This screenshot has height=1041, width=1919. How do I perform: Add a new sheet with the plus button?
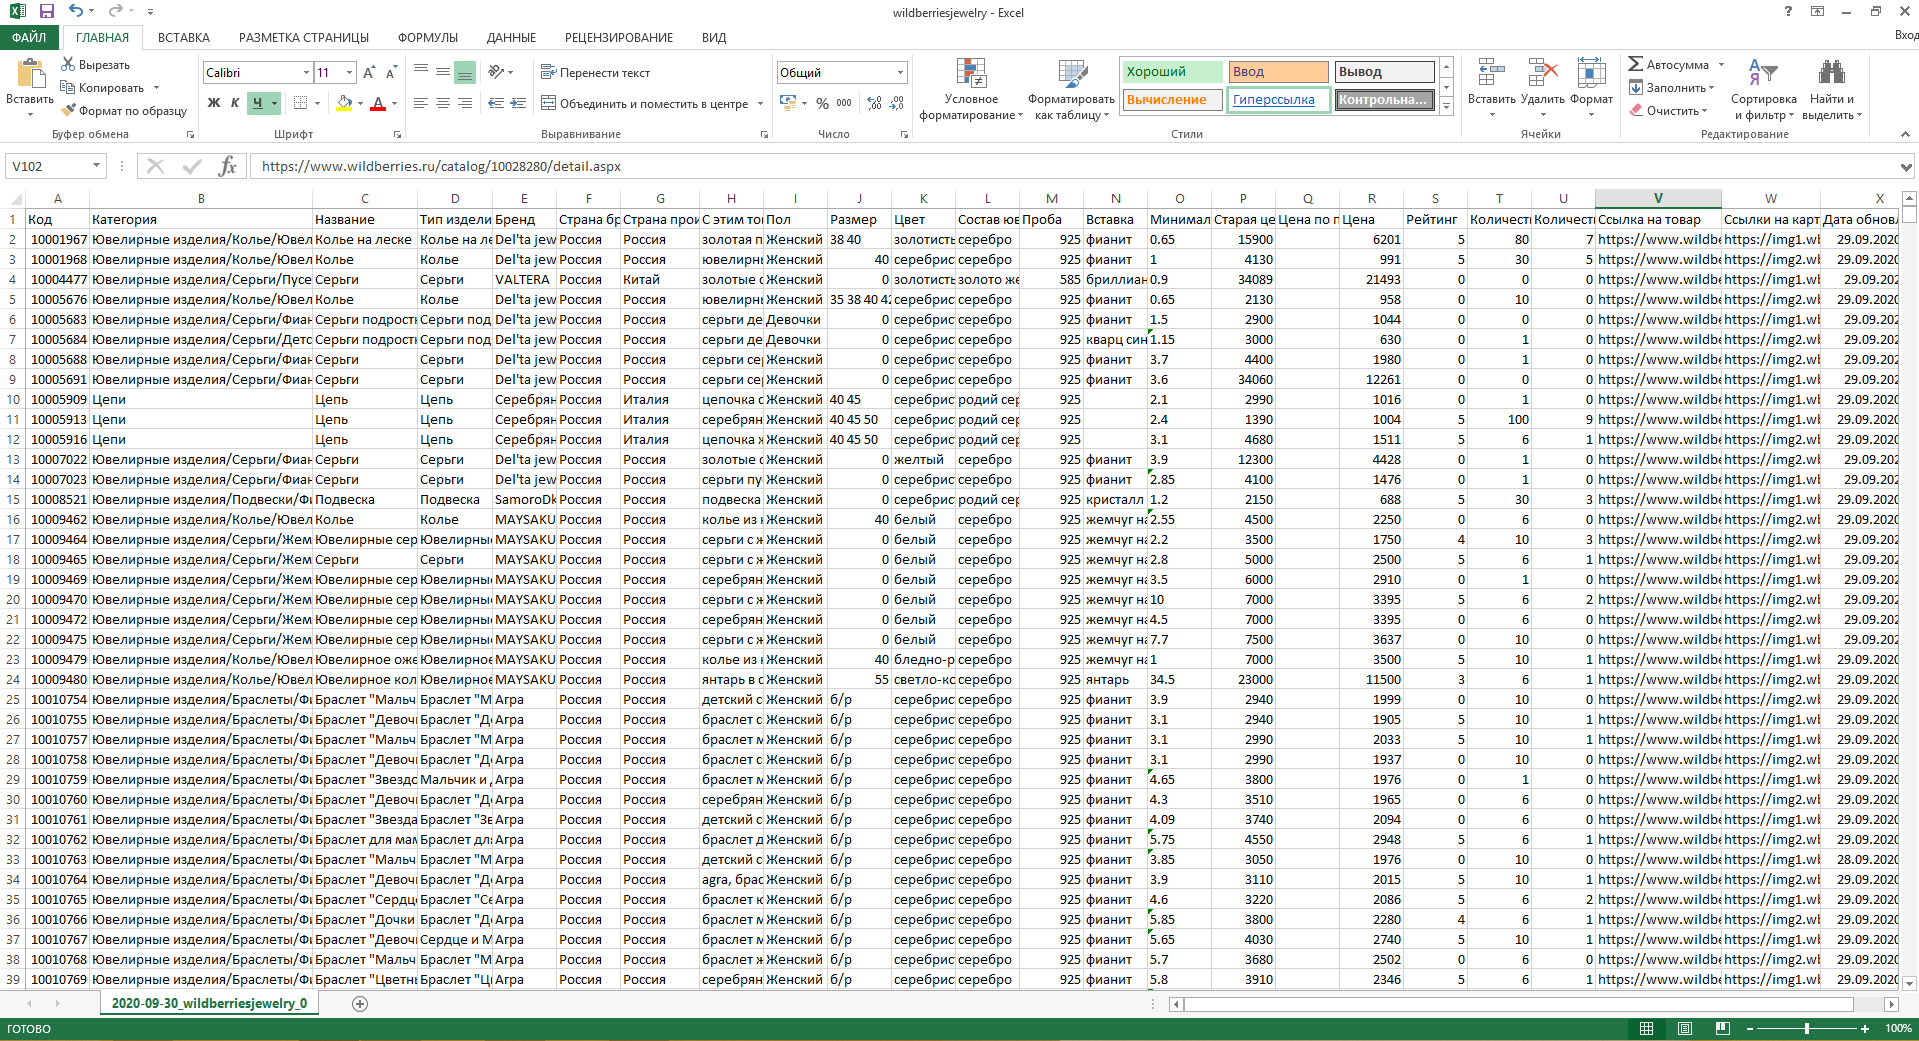[360, 1003]
